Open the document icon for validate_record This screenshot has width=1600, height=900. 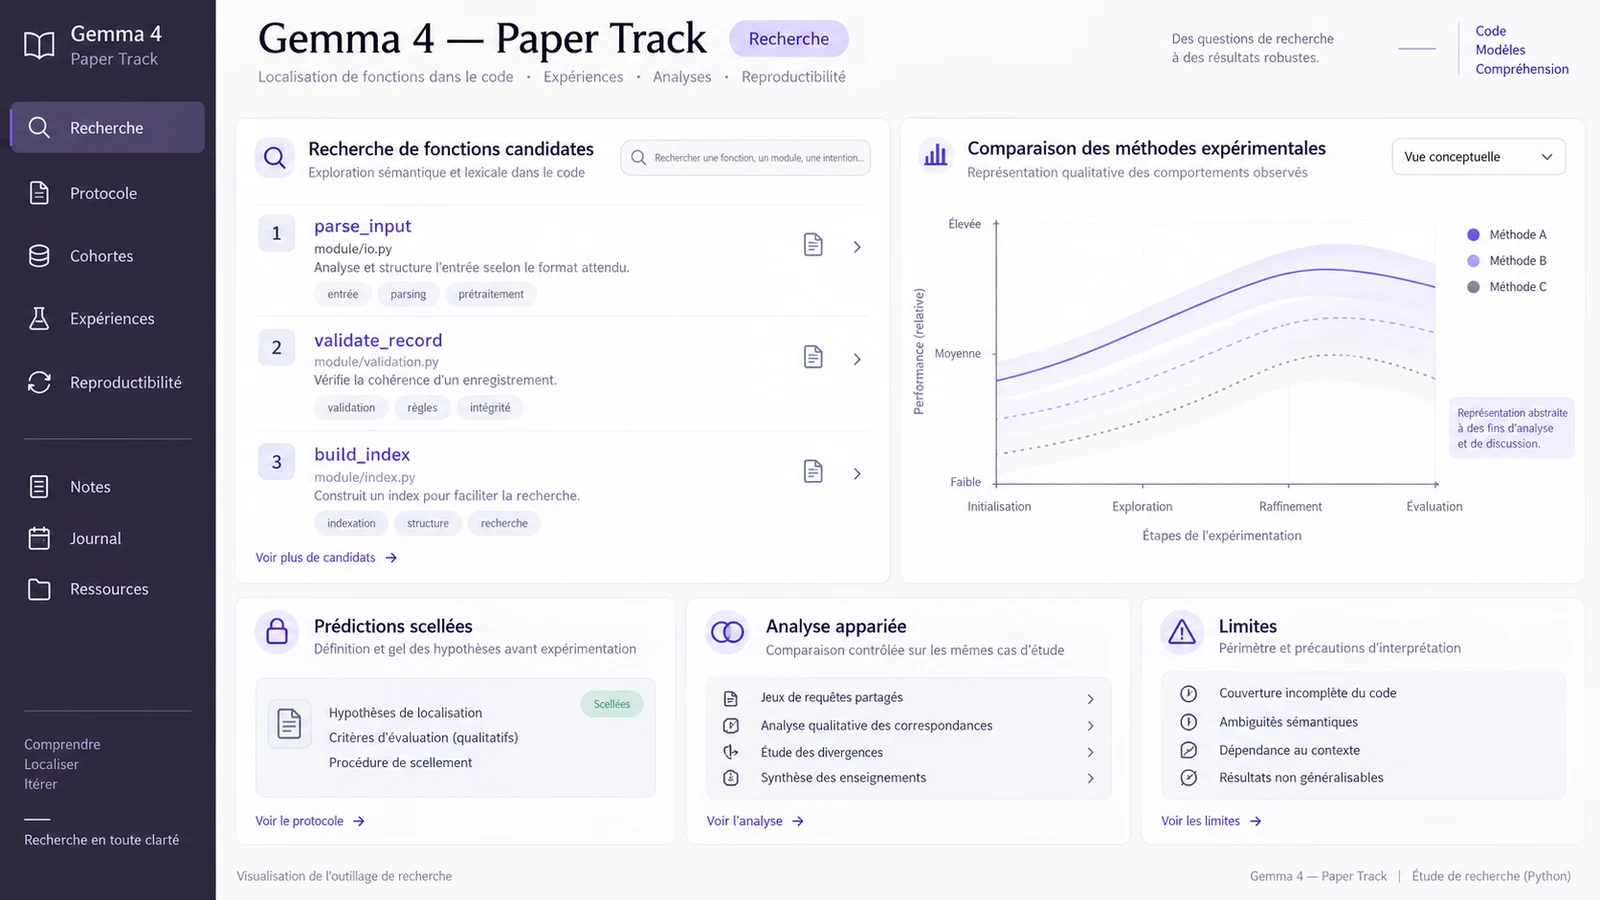click(x=813, y=357)
